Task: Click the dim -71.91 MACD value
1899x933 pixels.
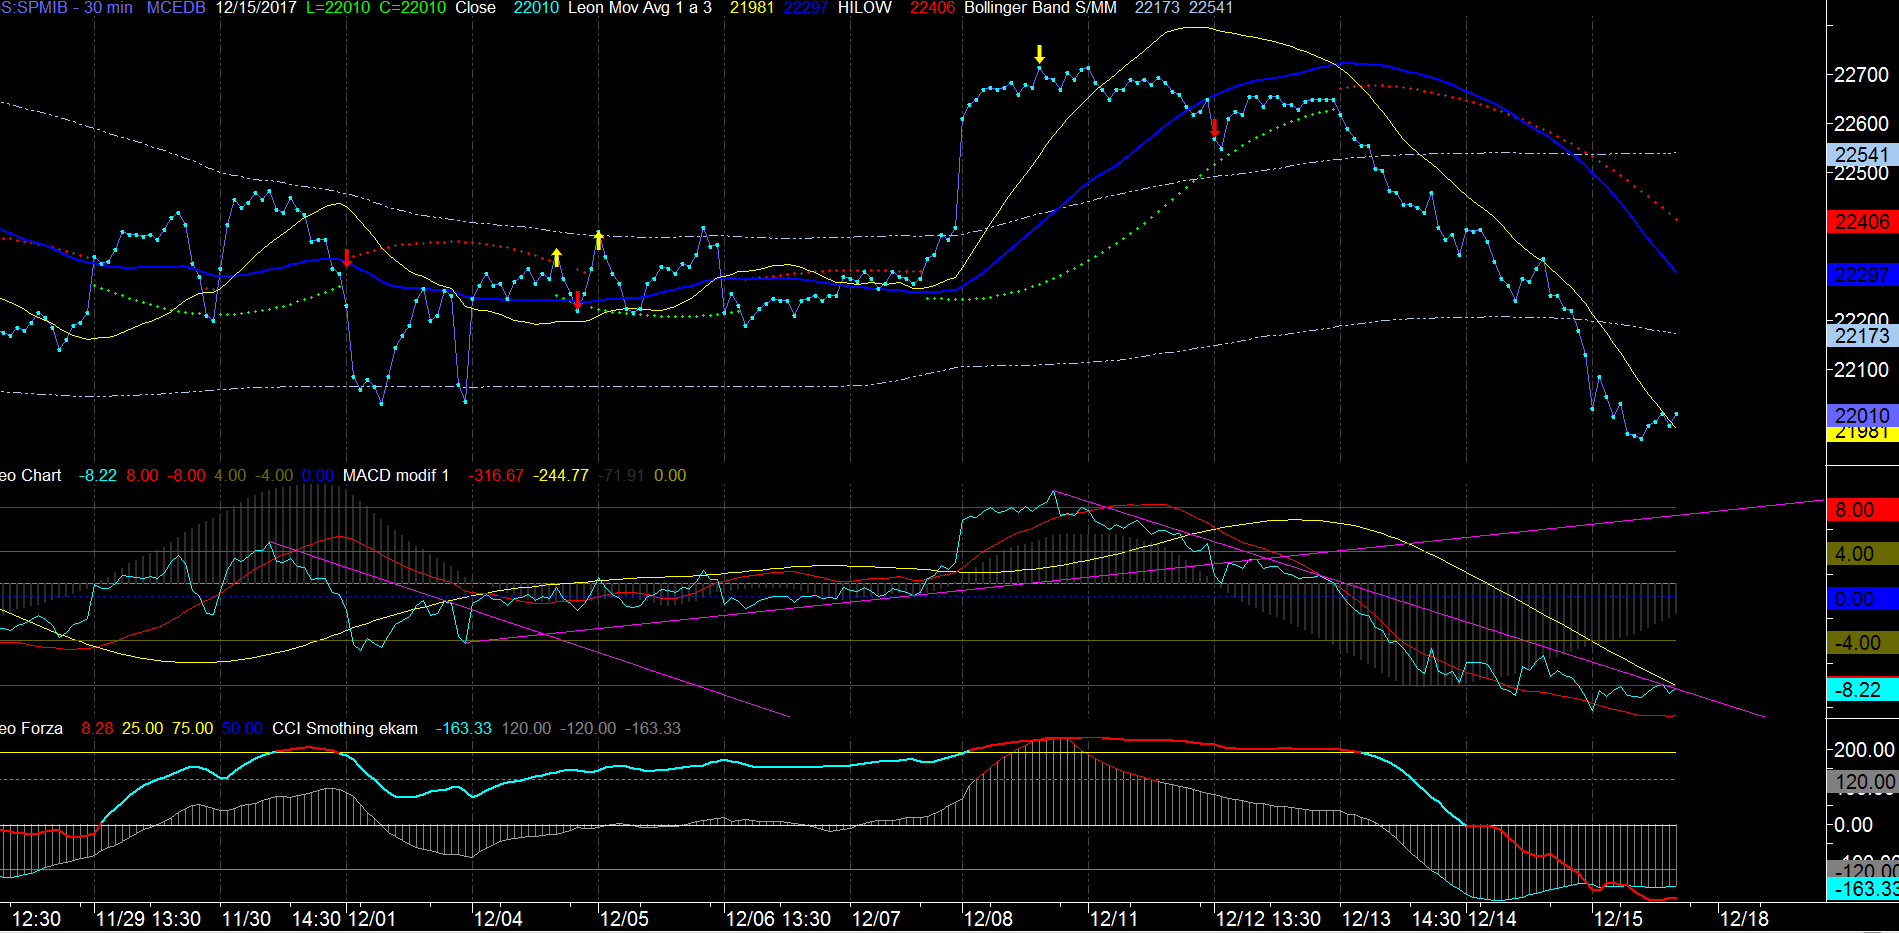Action: tap(622, 476)
